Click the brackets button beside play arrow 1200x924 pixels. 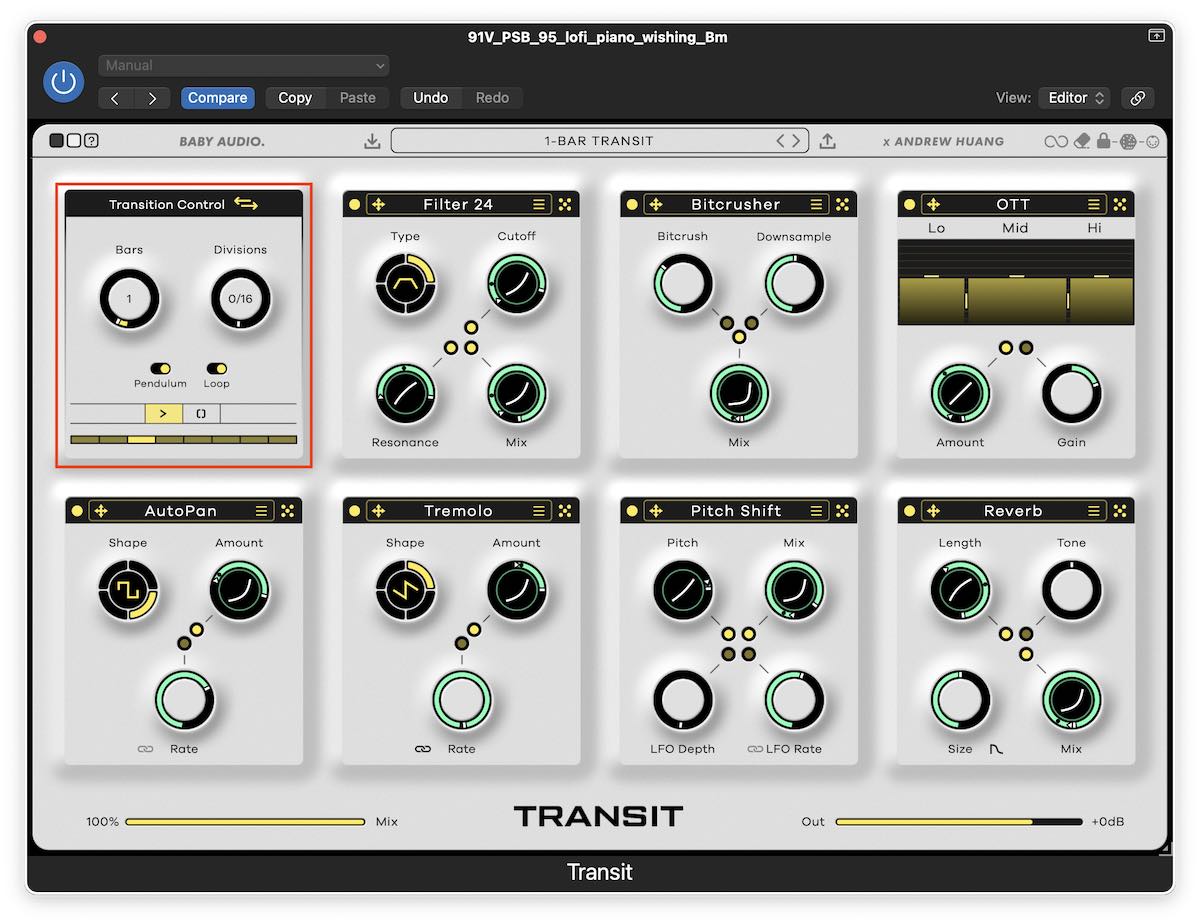[201, 413]
